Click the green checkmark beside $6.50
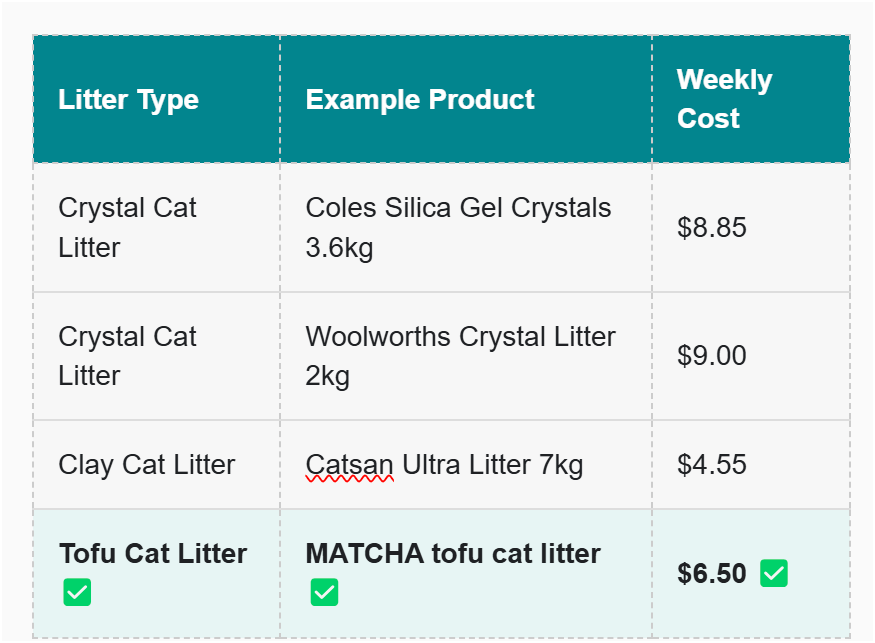Image resolution: width=875 pixels, height=643 pixels. point(774,573)
